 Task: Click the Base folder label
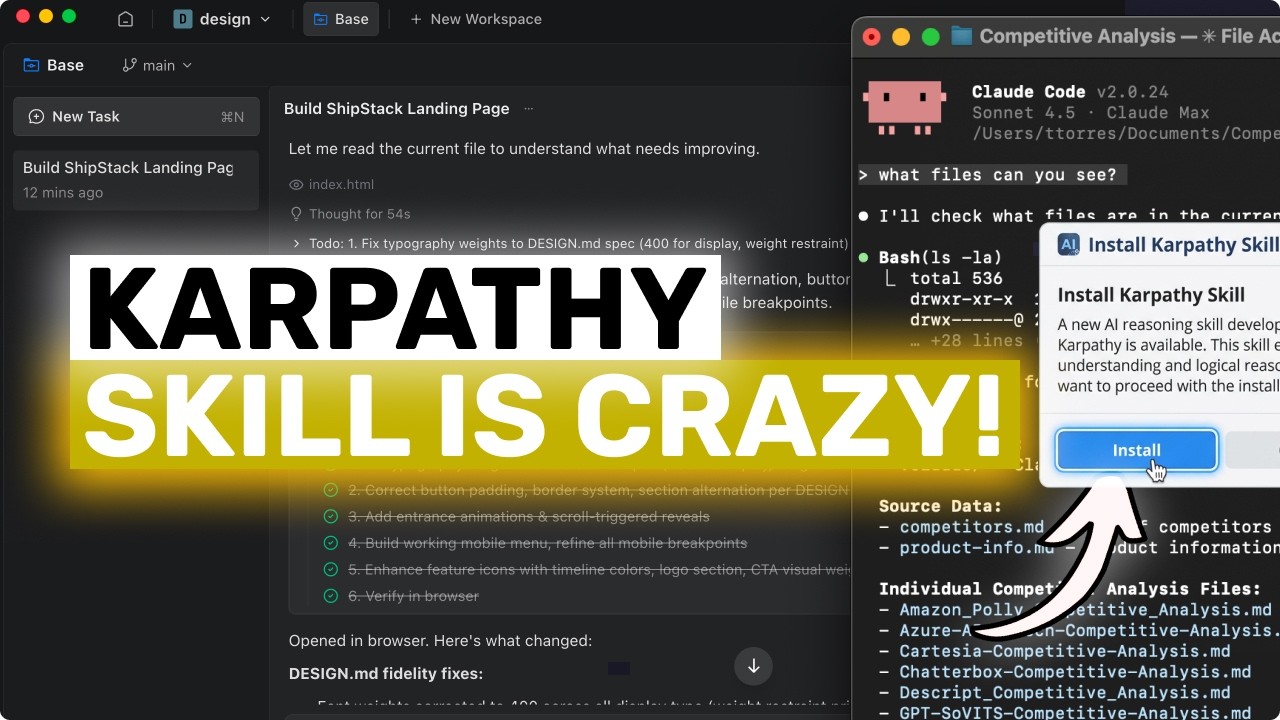tap(53, 65)
